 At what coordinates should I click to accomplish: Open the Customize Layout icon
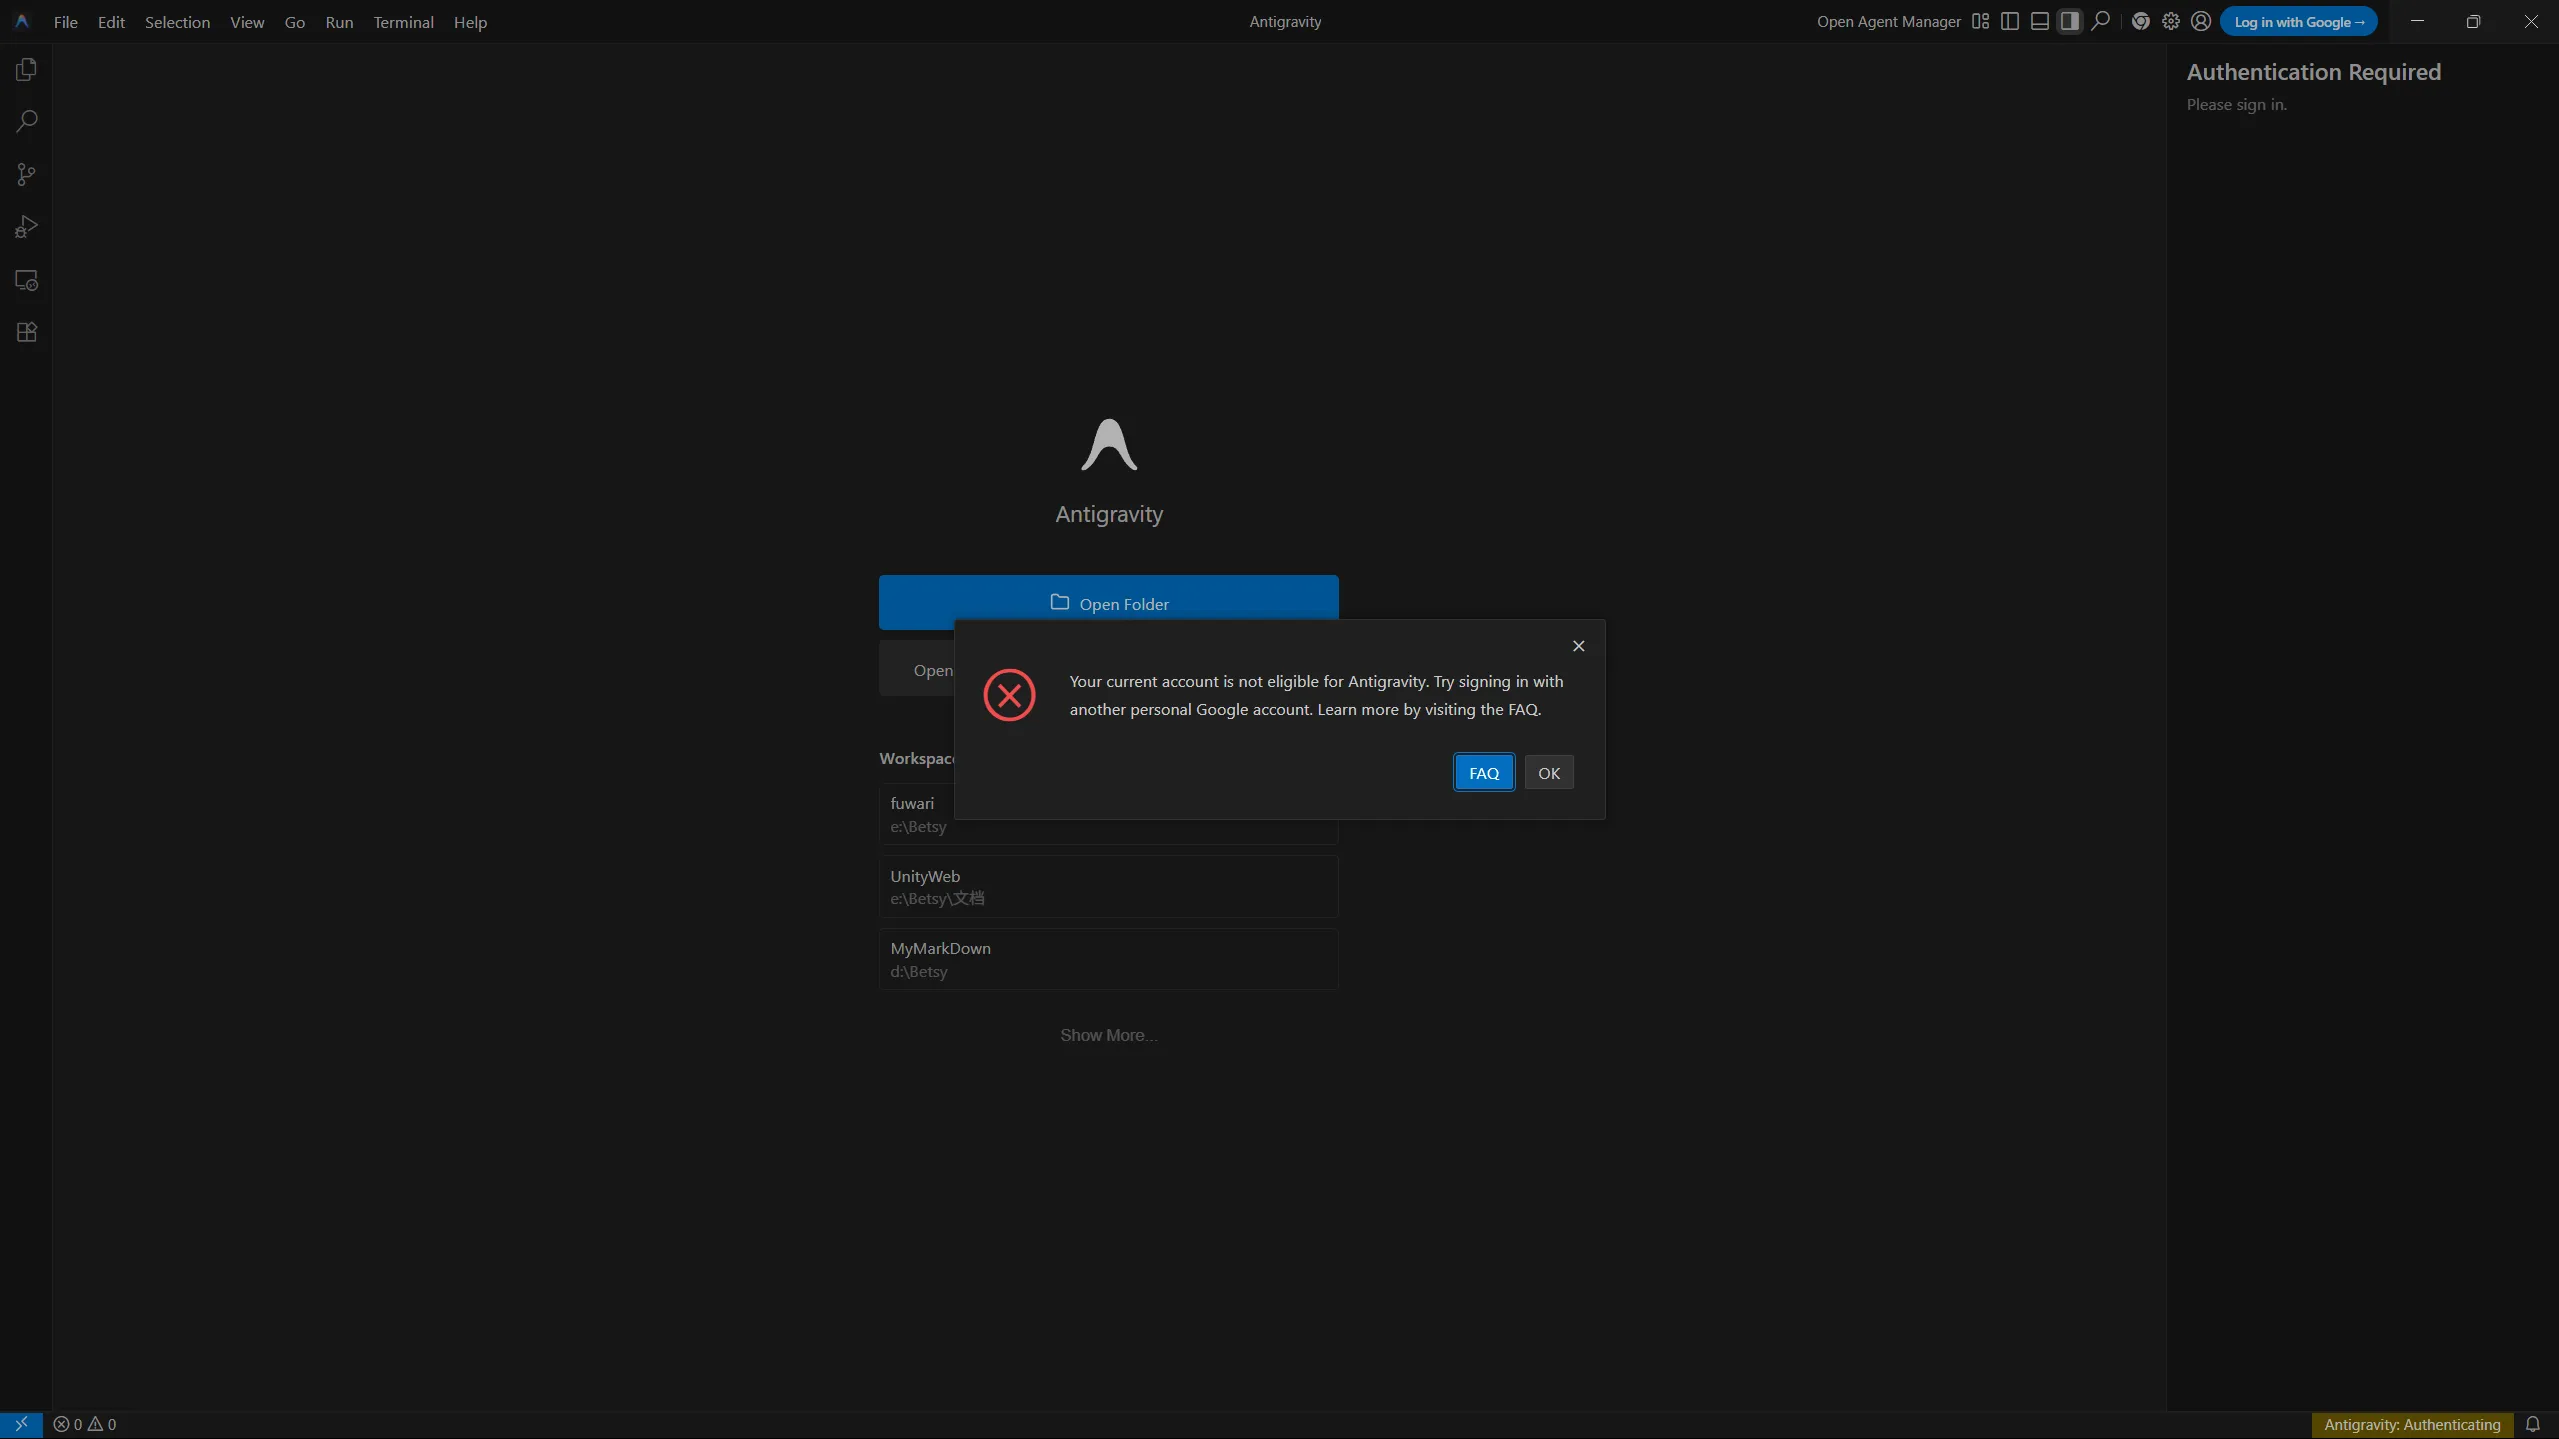(1980, 21)
